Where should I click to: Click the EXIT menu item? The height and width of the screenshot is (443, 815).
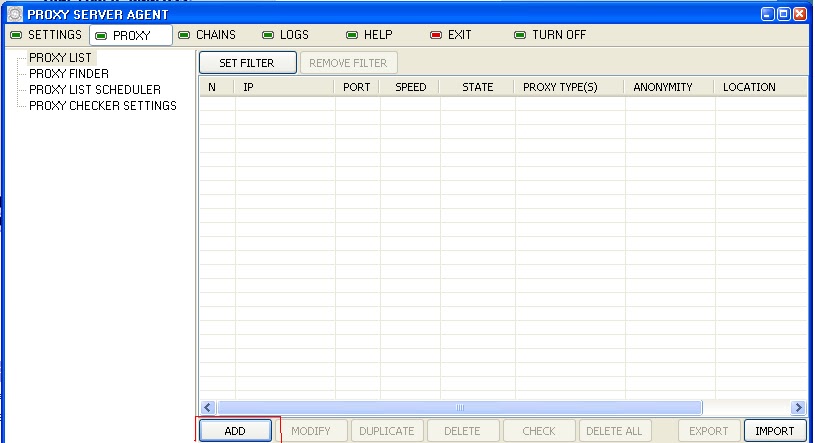coord(451,35)
